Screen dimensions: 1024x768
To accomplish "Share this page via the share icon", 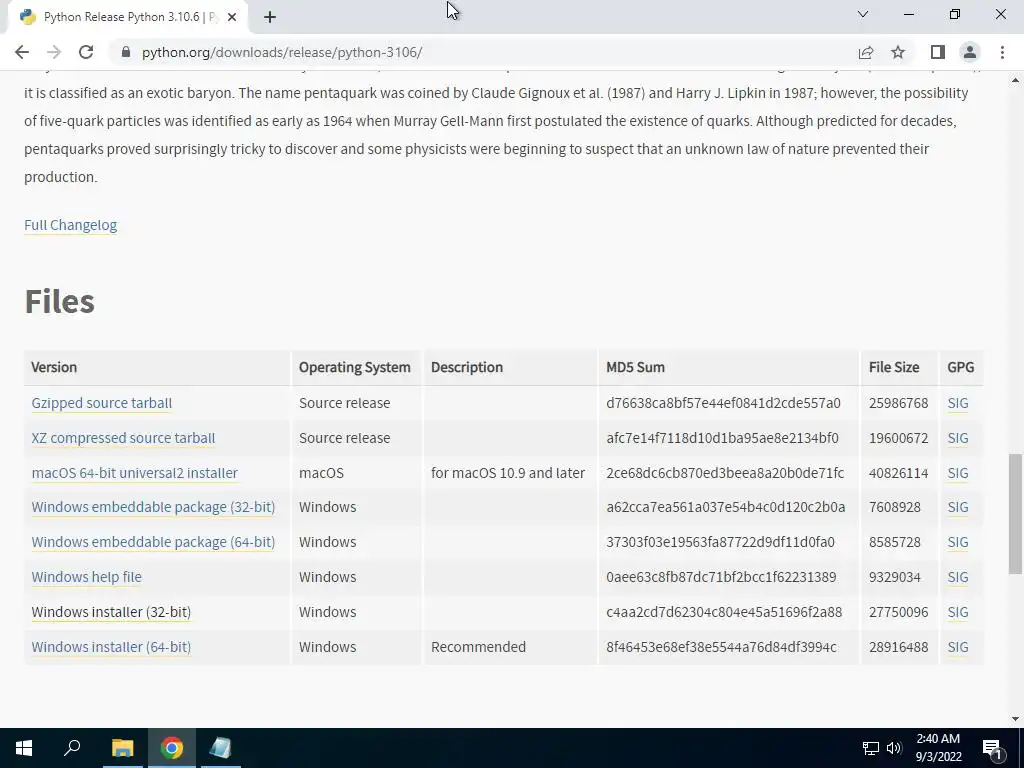I will 866,52.
